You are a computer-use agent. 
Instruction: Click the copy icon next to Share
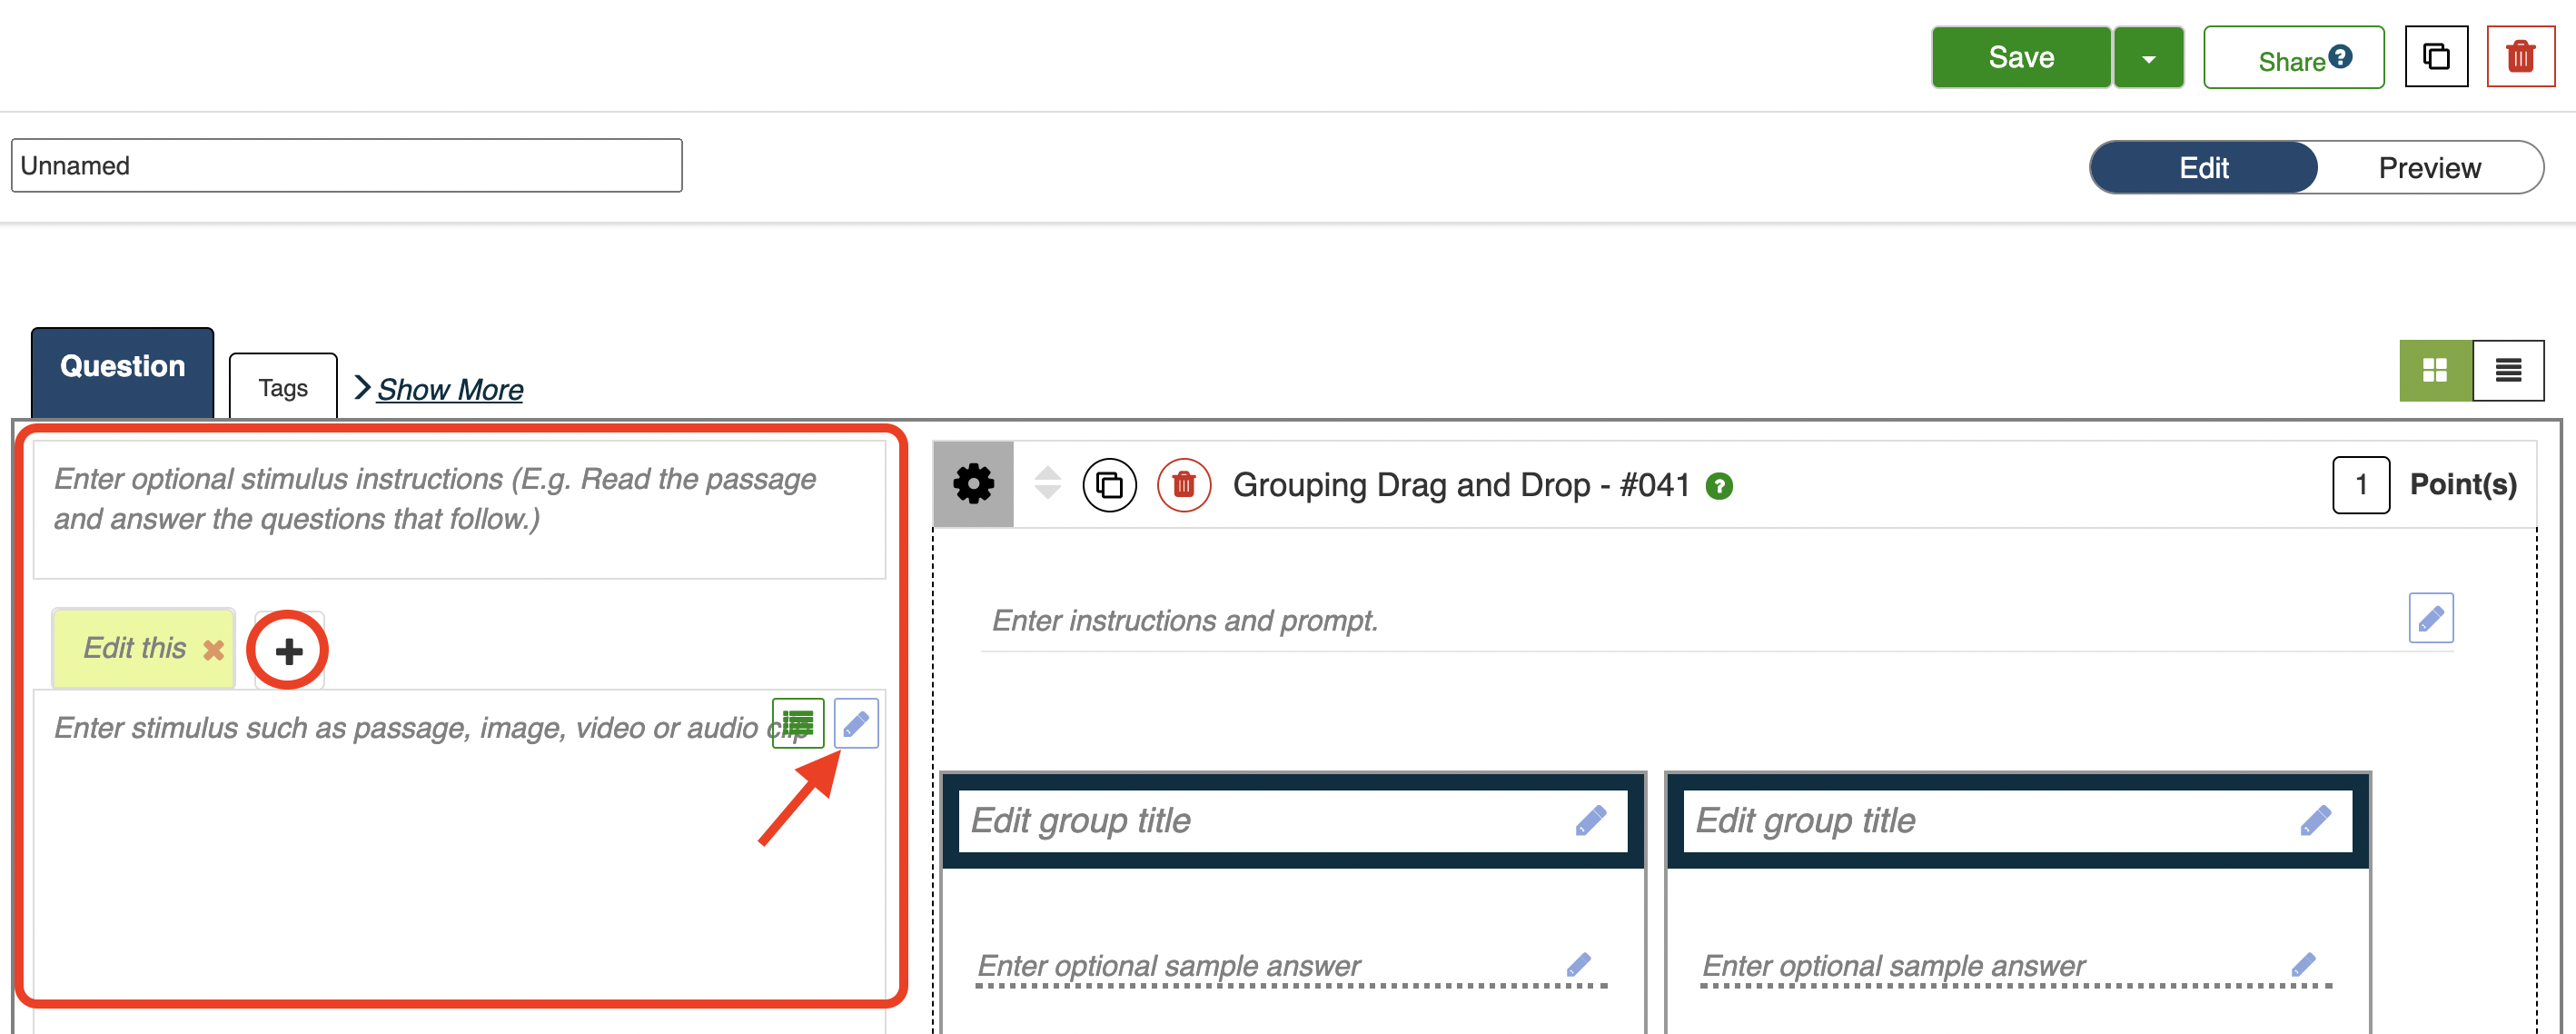coord(2435,57)
